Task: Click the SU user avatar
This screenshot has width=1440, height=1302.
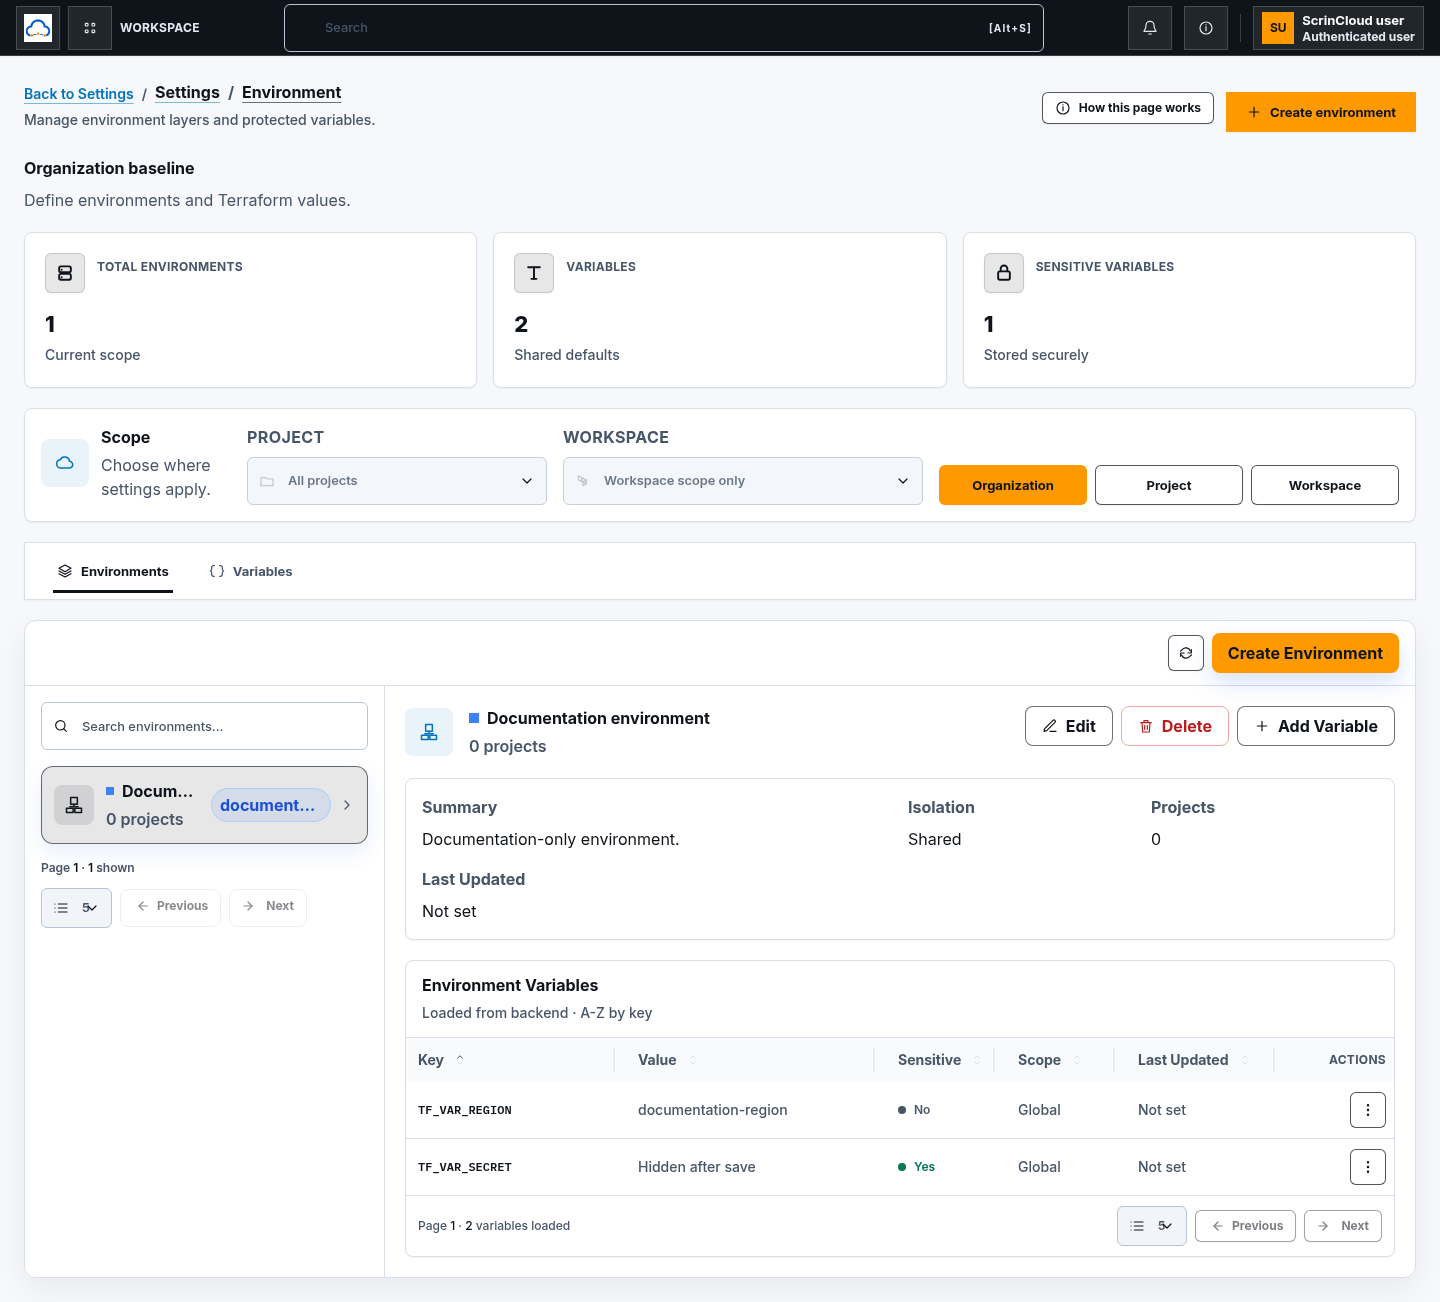Action: 1278,28
